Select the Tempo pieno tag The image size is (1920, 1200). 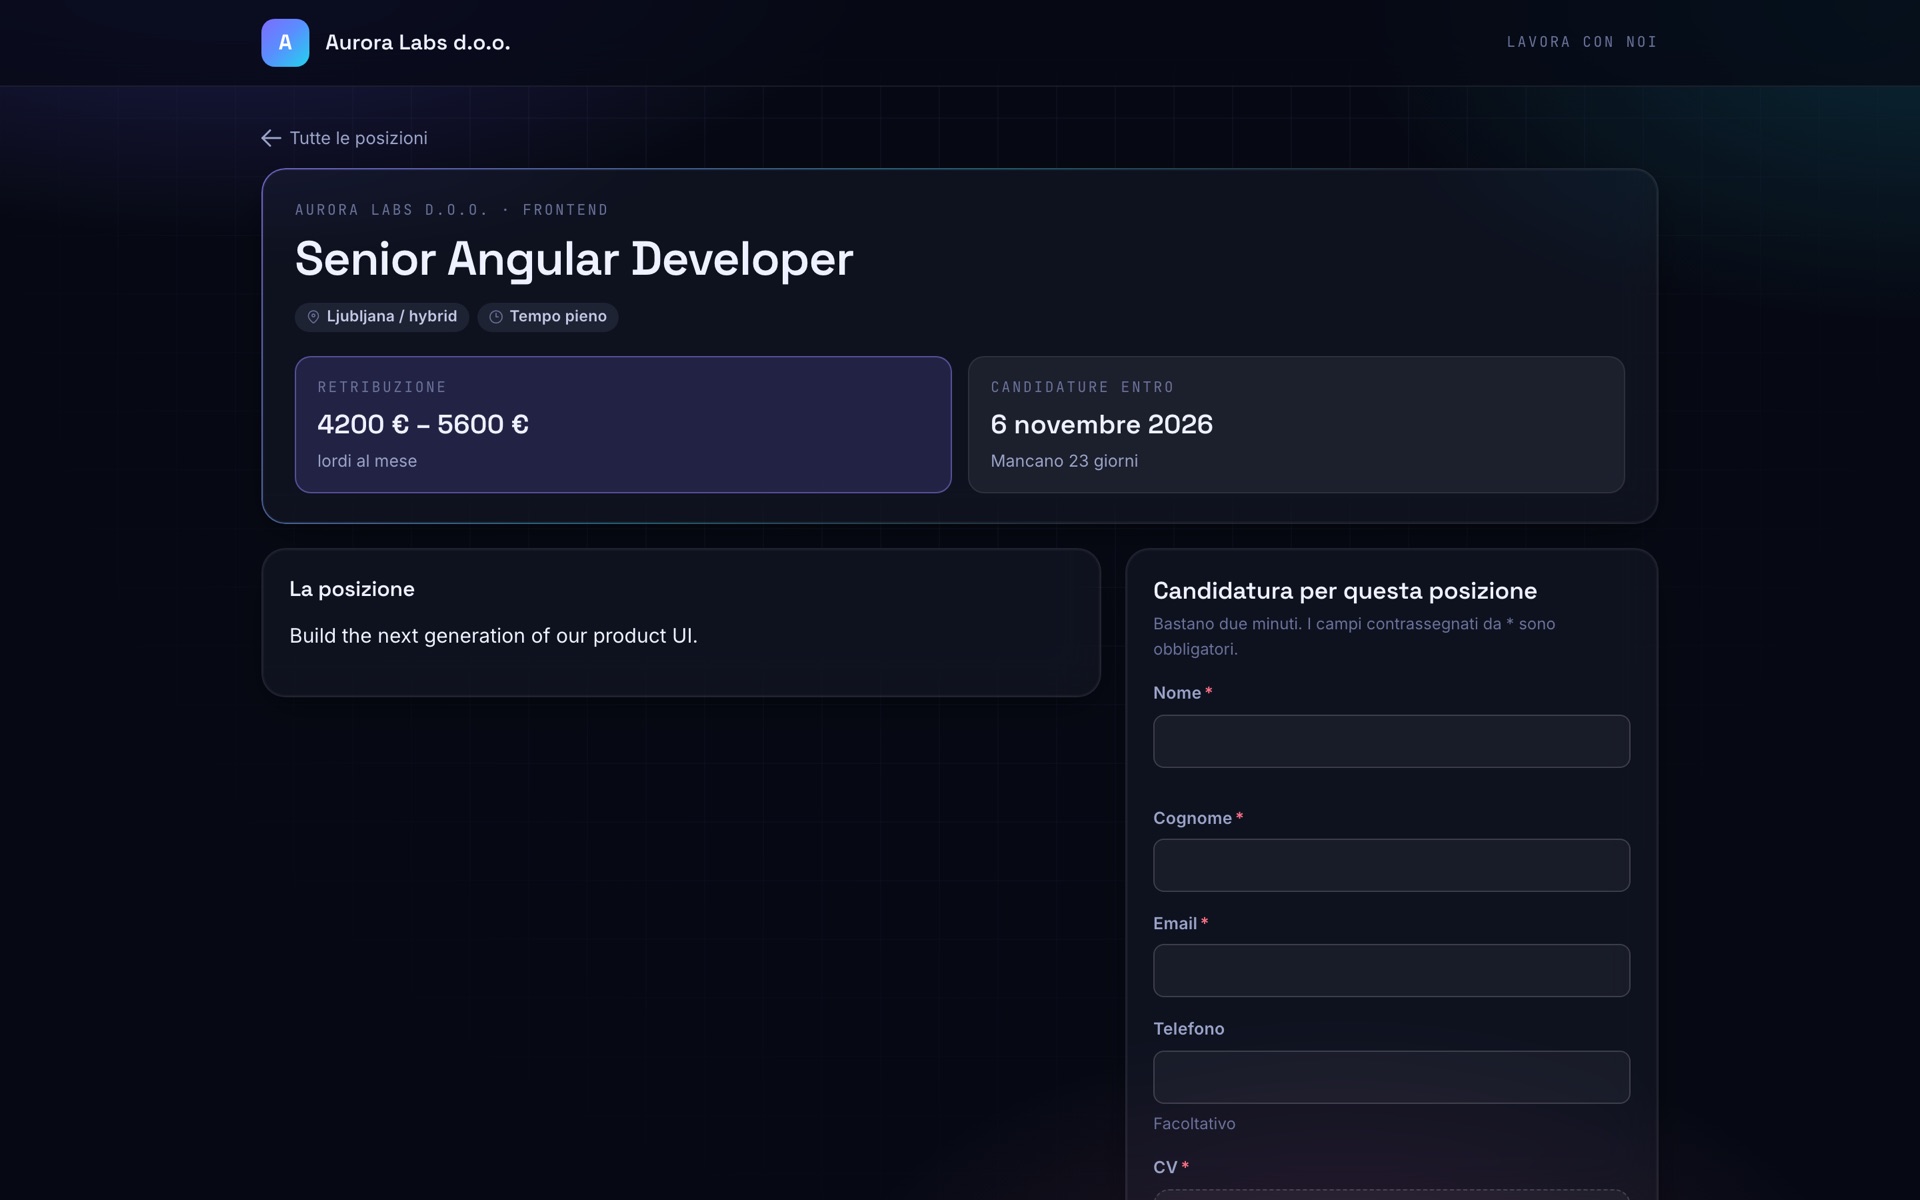pyautogui.click(x=548, y=317)
